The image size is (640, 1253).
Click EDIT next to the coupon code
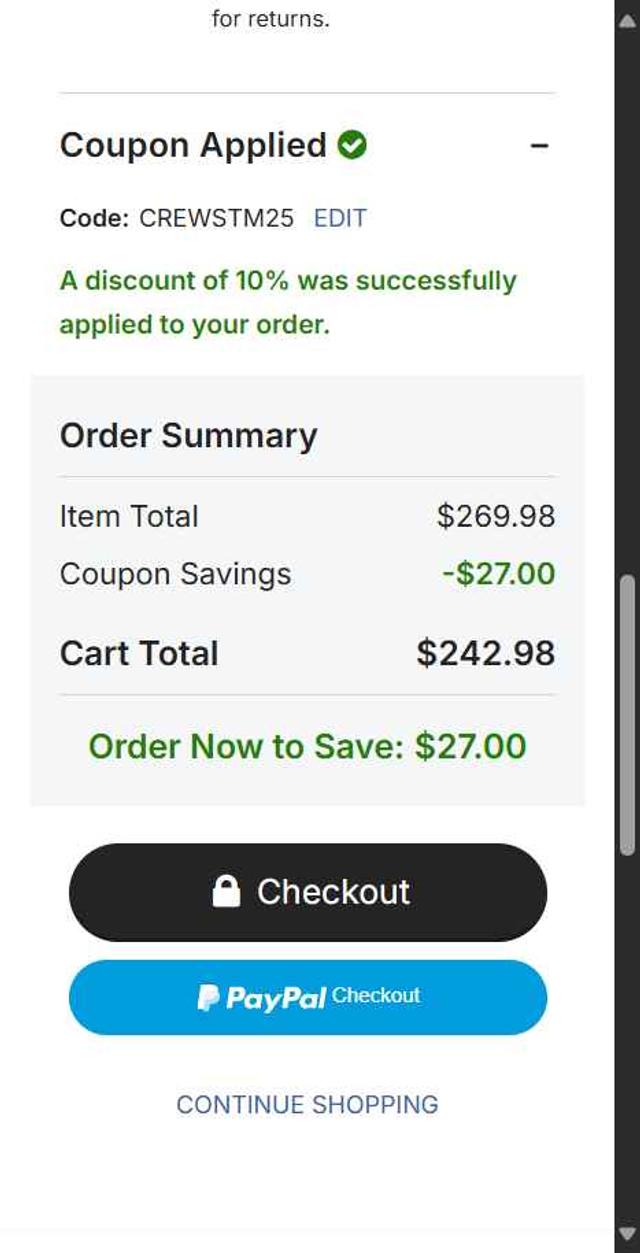coord(340,218)
